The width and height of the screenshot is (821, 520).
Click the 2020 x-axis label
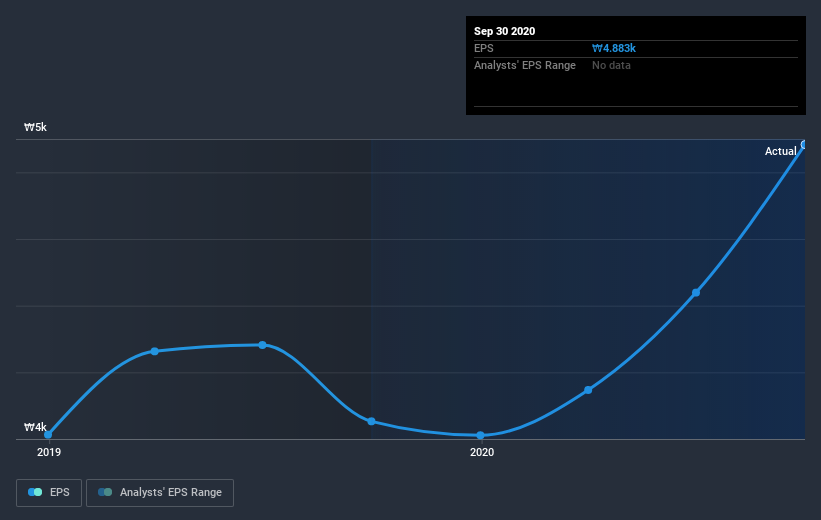tap(482, 452)
